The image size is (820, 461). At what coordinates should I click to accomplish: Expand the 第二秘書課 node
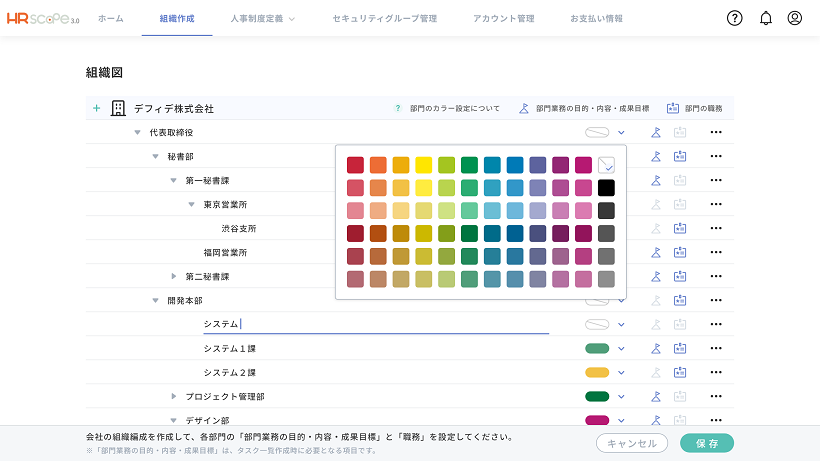174,276
